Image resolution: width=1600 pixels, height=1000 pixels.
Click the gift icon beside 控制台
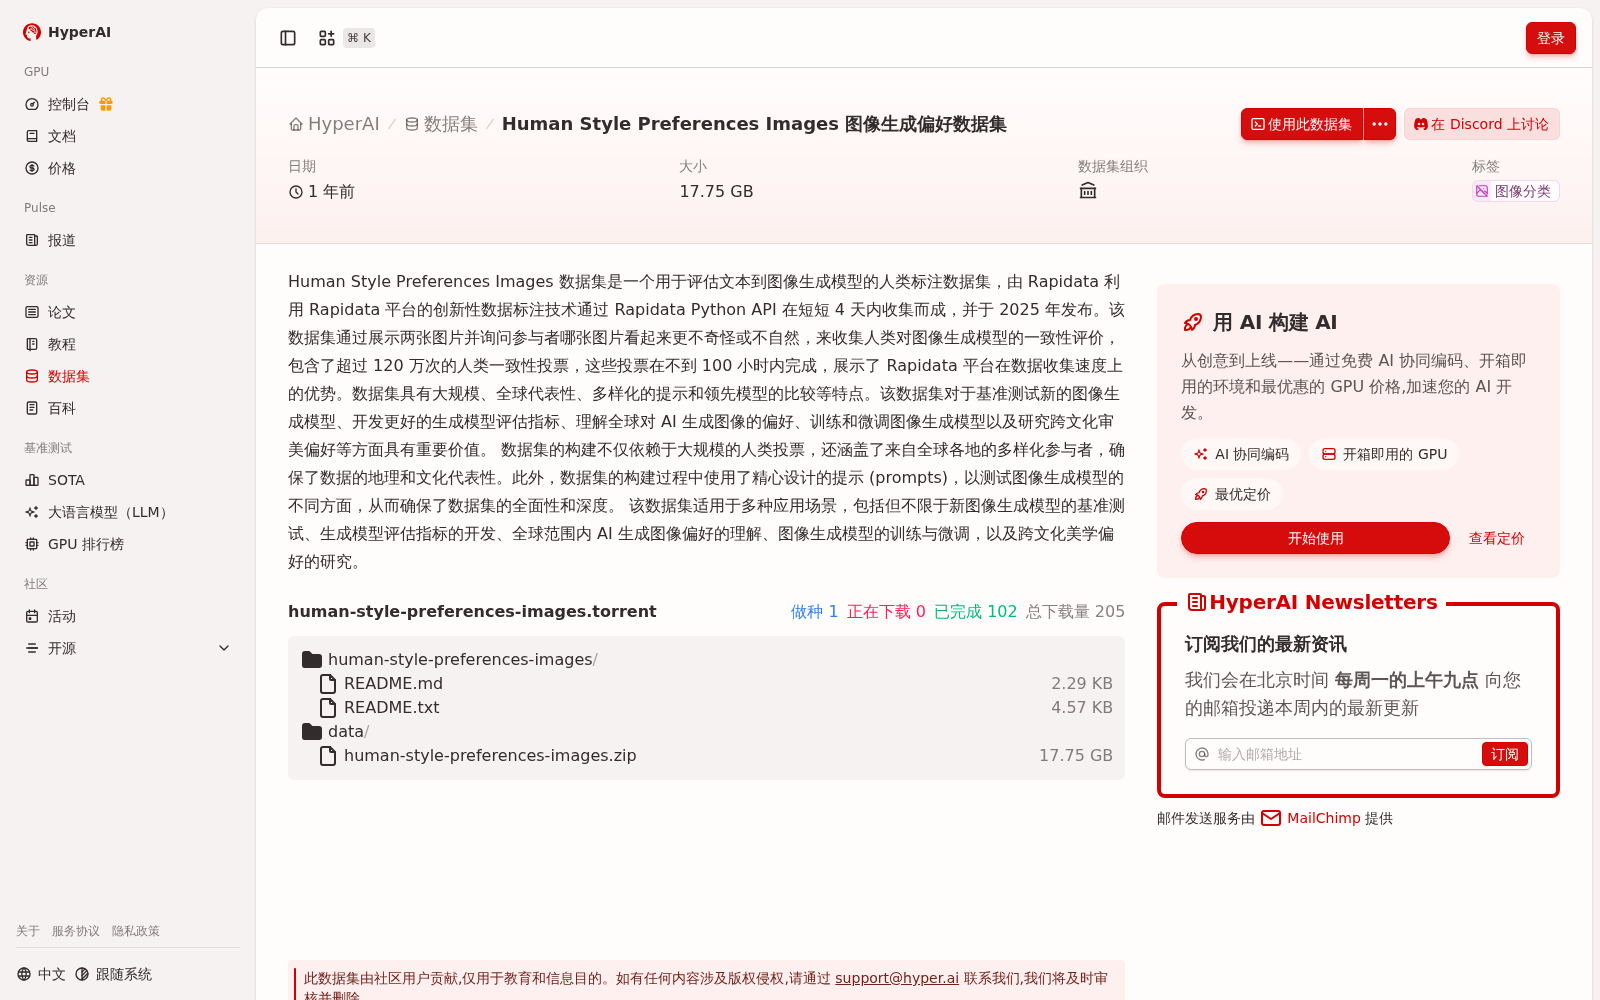106,104
